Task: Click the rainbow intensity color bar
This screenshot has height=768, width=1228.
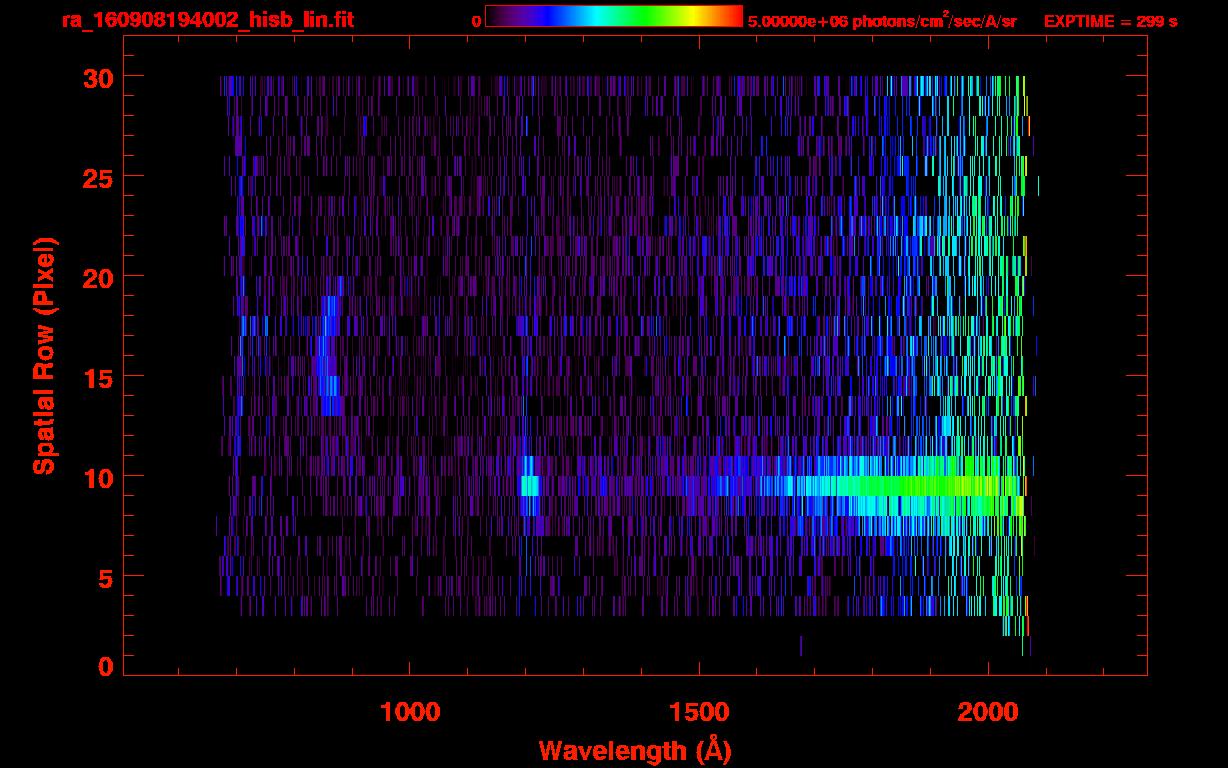Action: 614,16
